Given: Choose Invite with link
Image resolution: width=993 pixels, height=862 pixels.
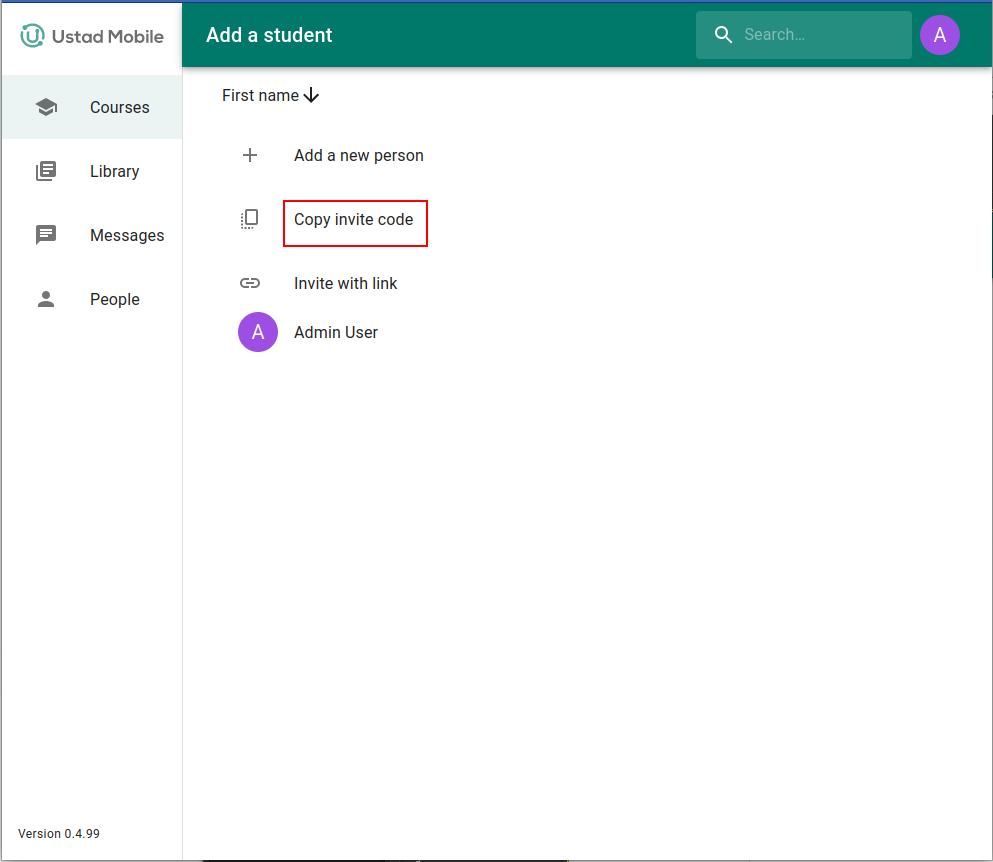Looking at the screenshot, I should [345, 283].
